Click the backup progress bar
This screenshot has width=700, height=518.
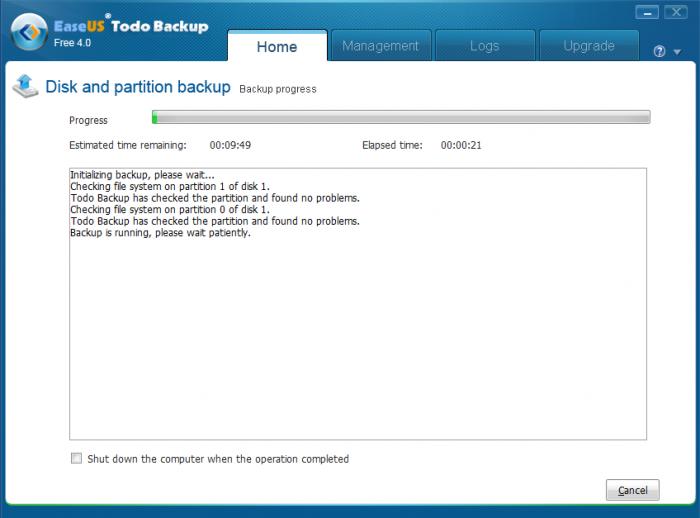point(401,117)
